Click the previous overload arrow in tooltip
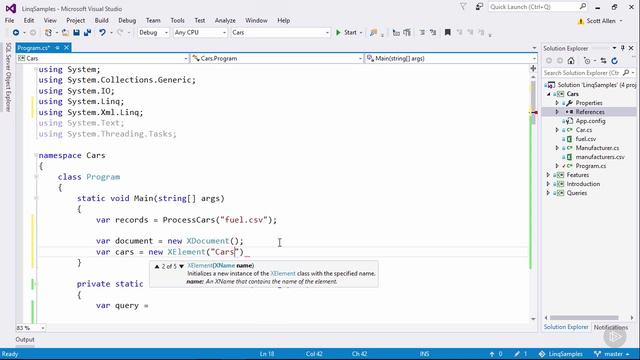 pyautogui.click(x=157, y=267)
